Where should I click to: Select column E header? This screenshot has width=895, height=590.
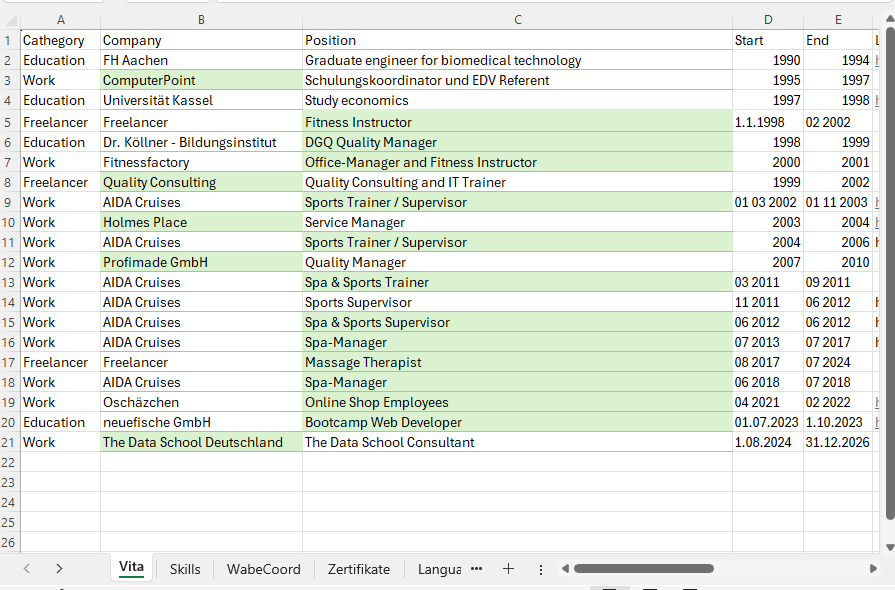pyautogui.click(x=838, y=20)
